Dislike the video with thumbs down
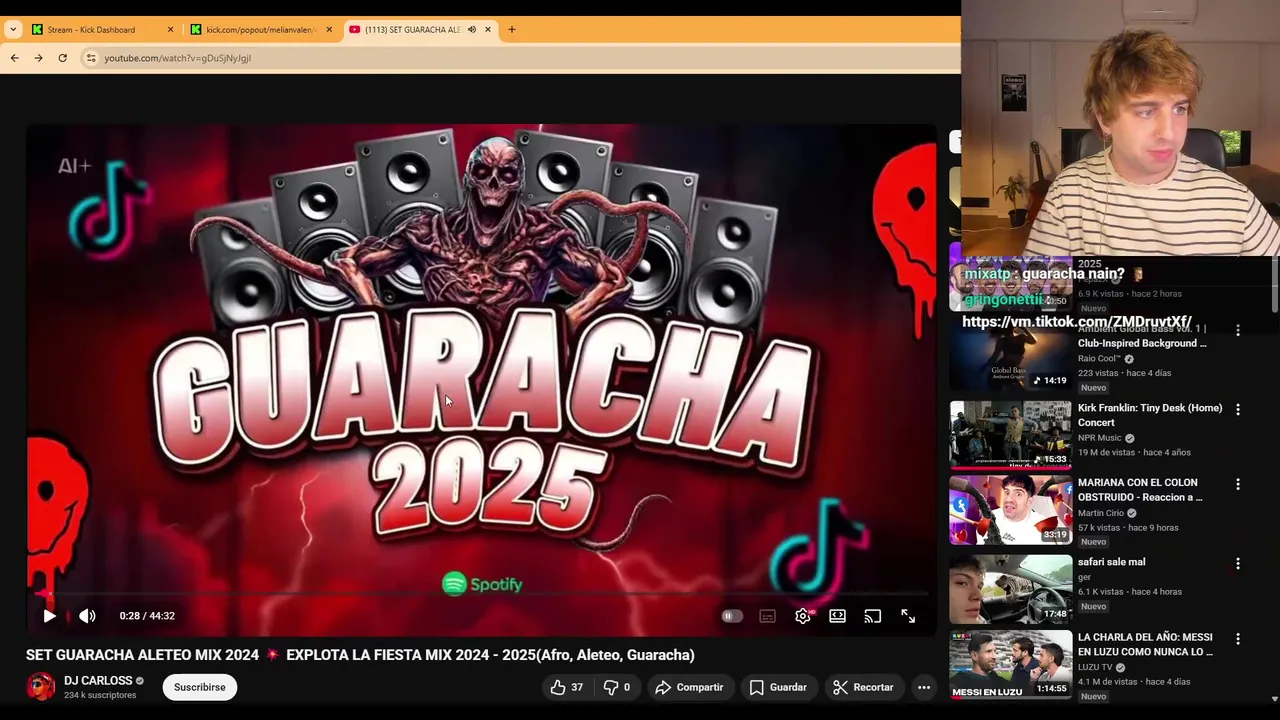Viewport: 1280px width, 720px height. click(617, 687)
